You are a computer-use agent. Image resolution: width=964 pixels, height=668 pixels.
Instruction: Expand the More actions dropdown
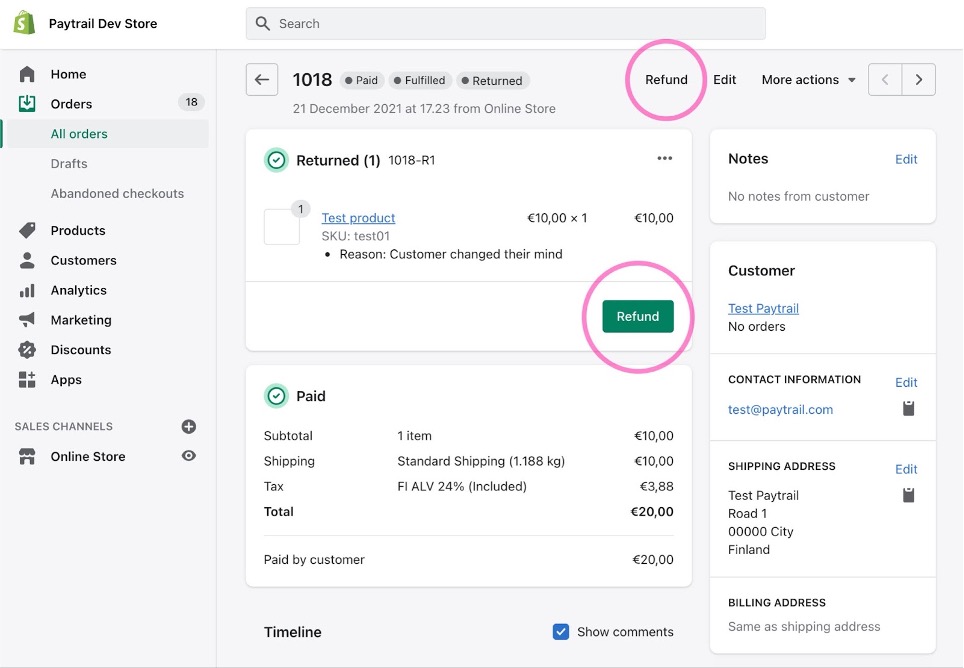808,80
